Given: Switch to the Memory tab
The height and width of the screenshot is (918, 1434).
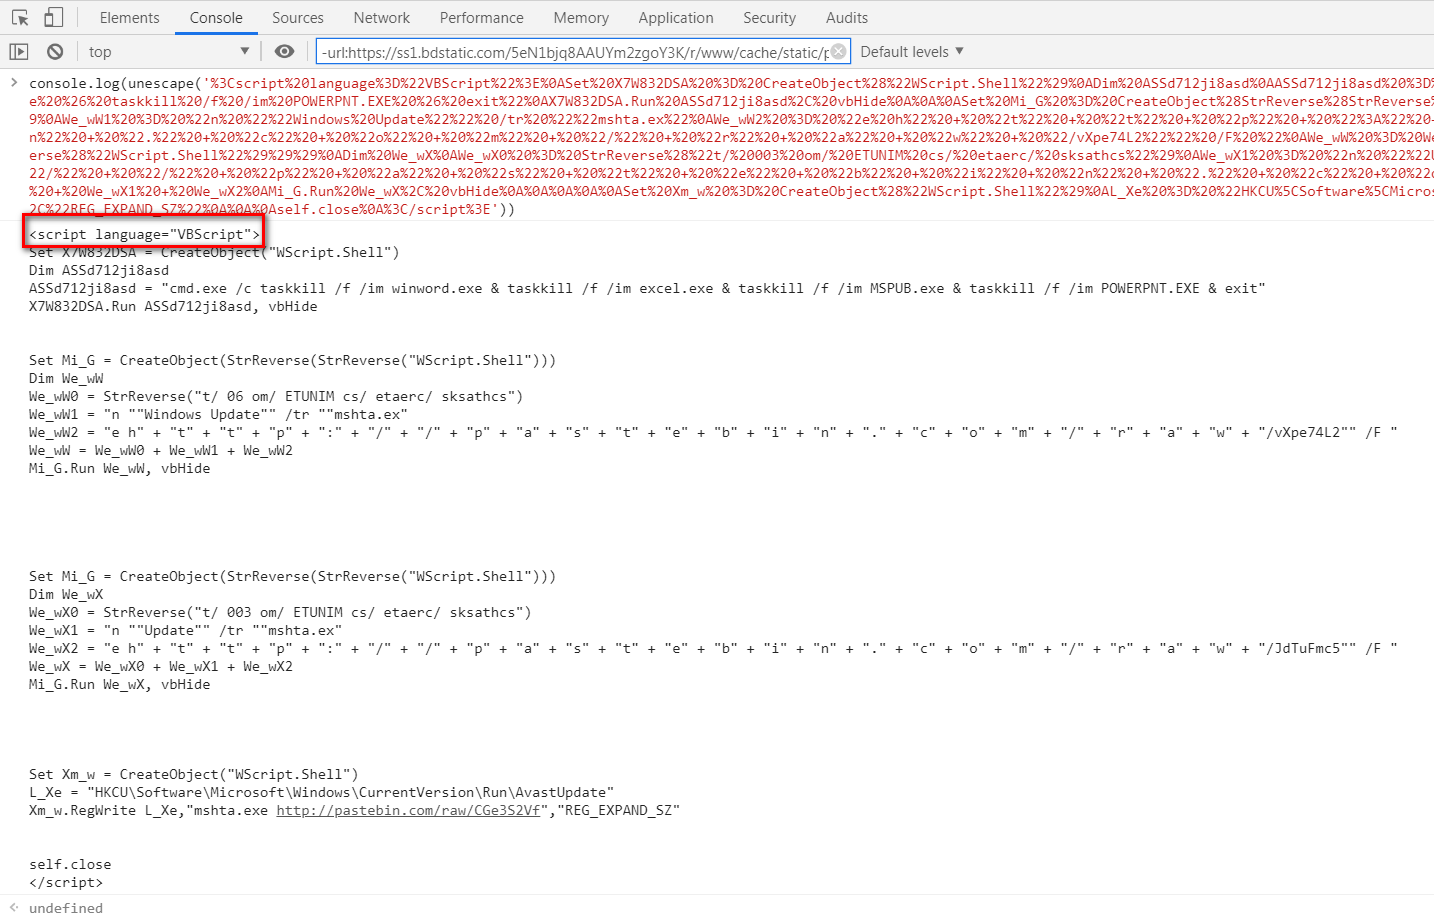Looking at the screenshot, I should [x=581, y=17].
